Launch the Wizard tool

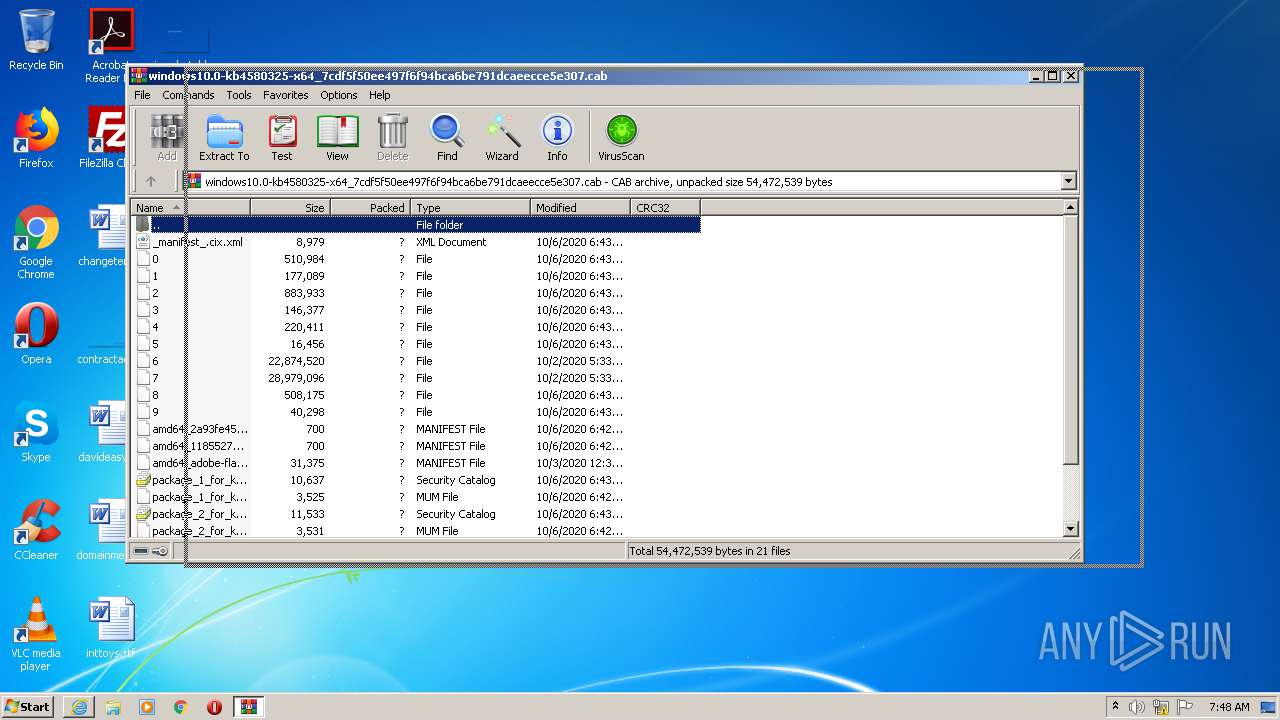click(x=502, y=138)
